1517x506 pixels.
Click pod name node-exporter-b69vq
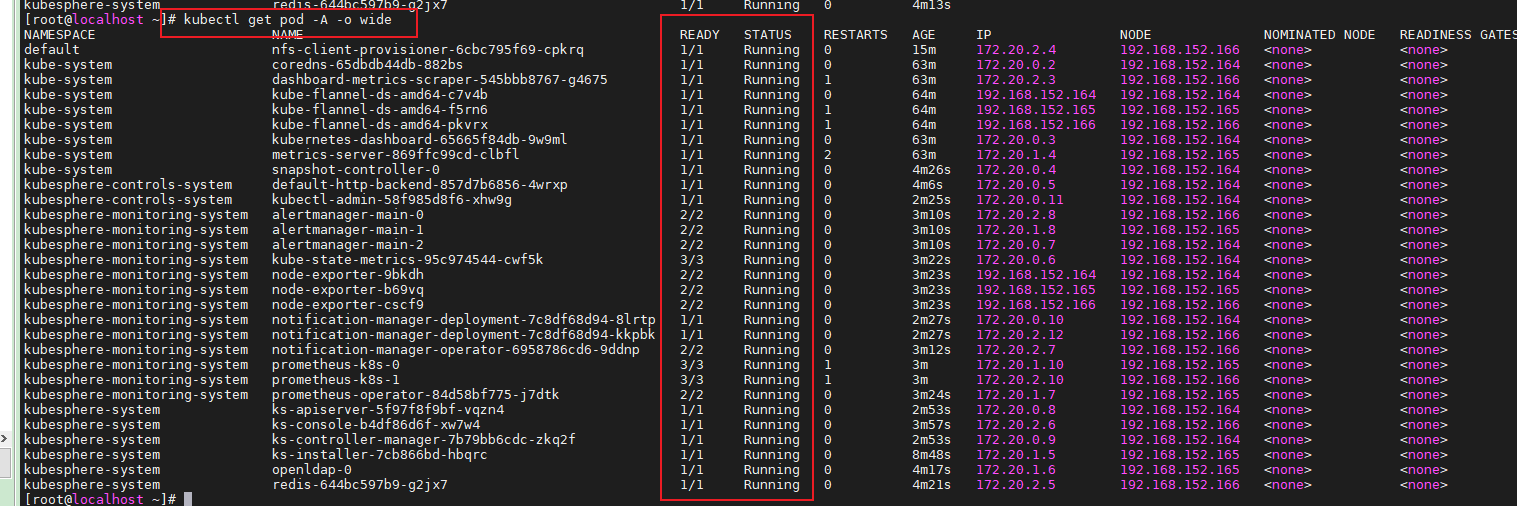pyautogui.click(x=348, y=290)
